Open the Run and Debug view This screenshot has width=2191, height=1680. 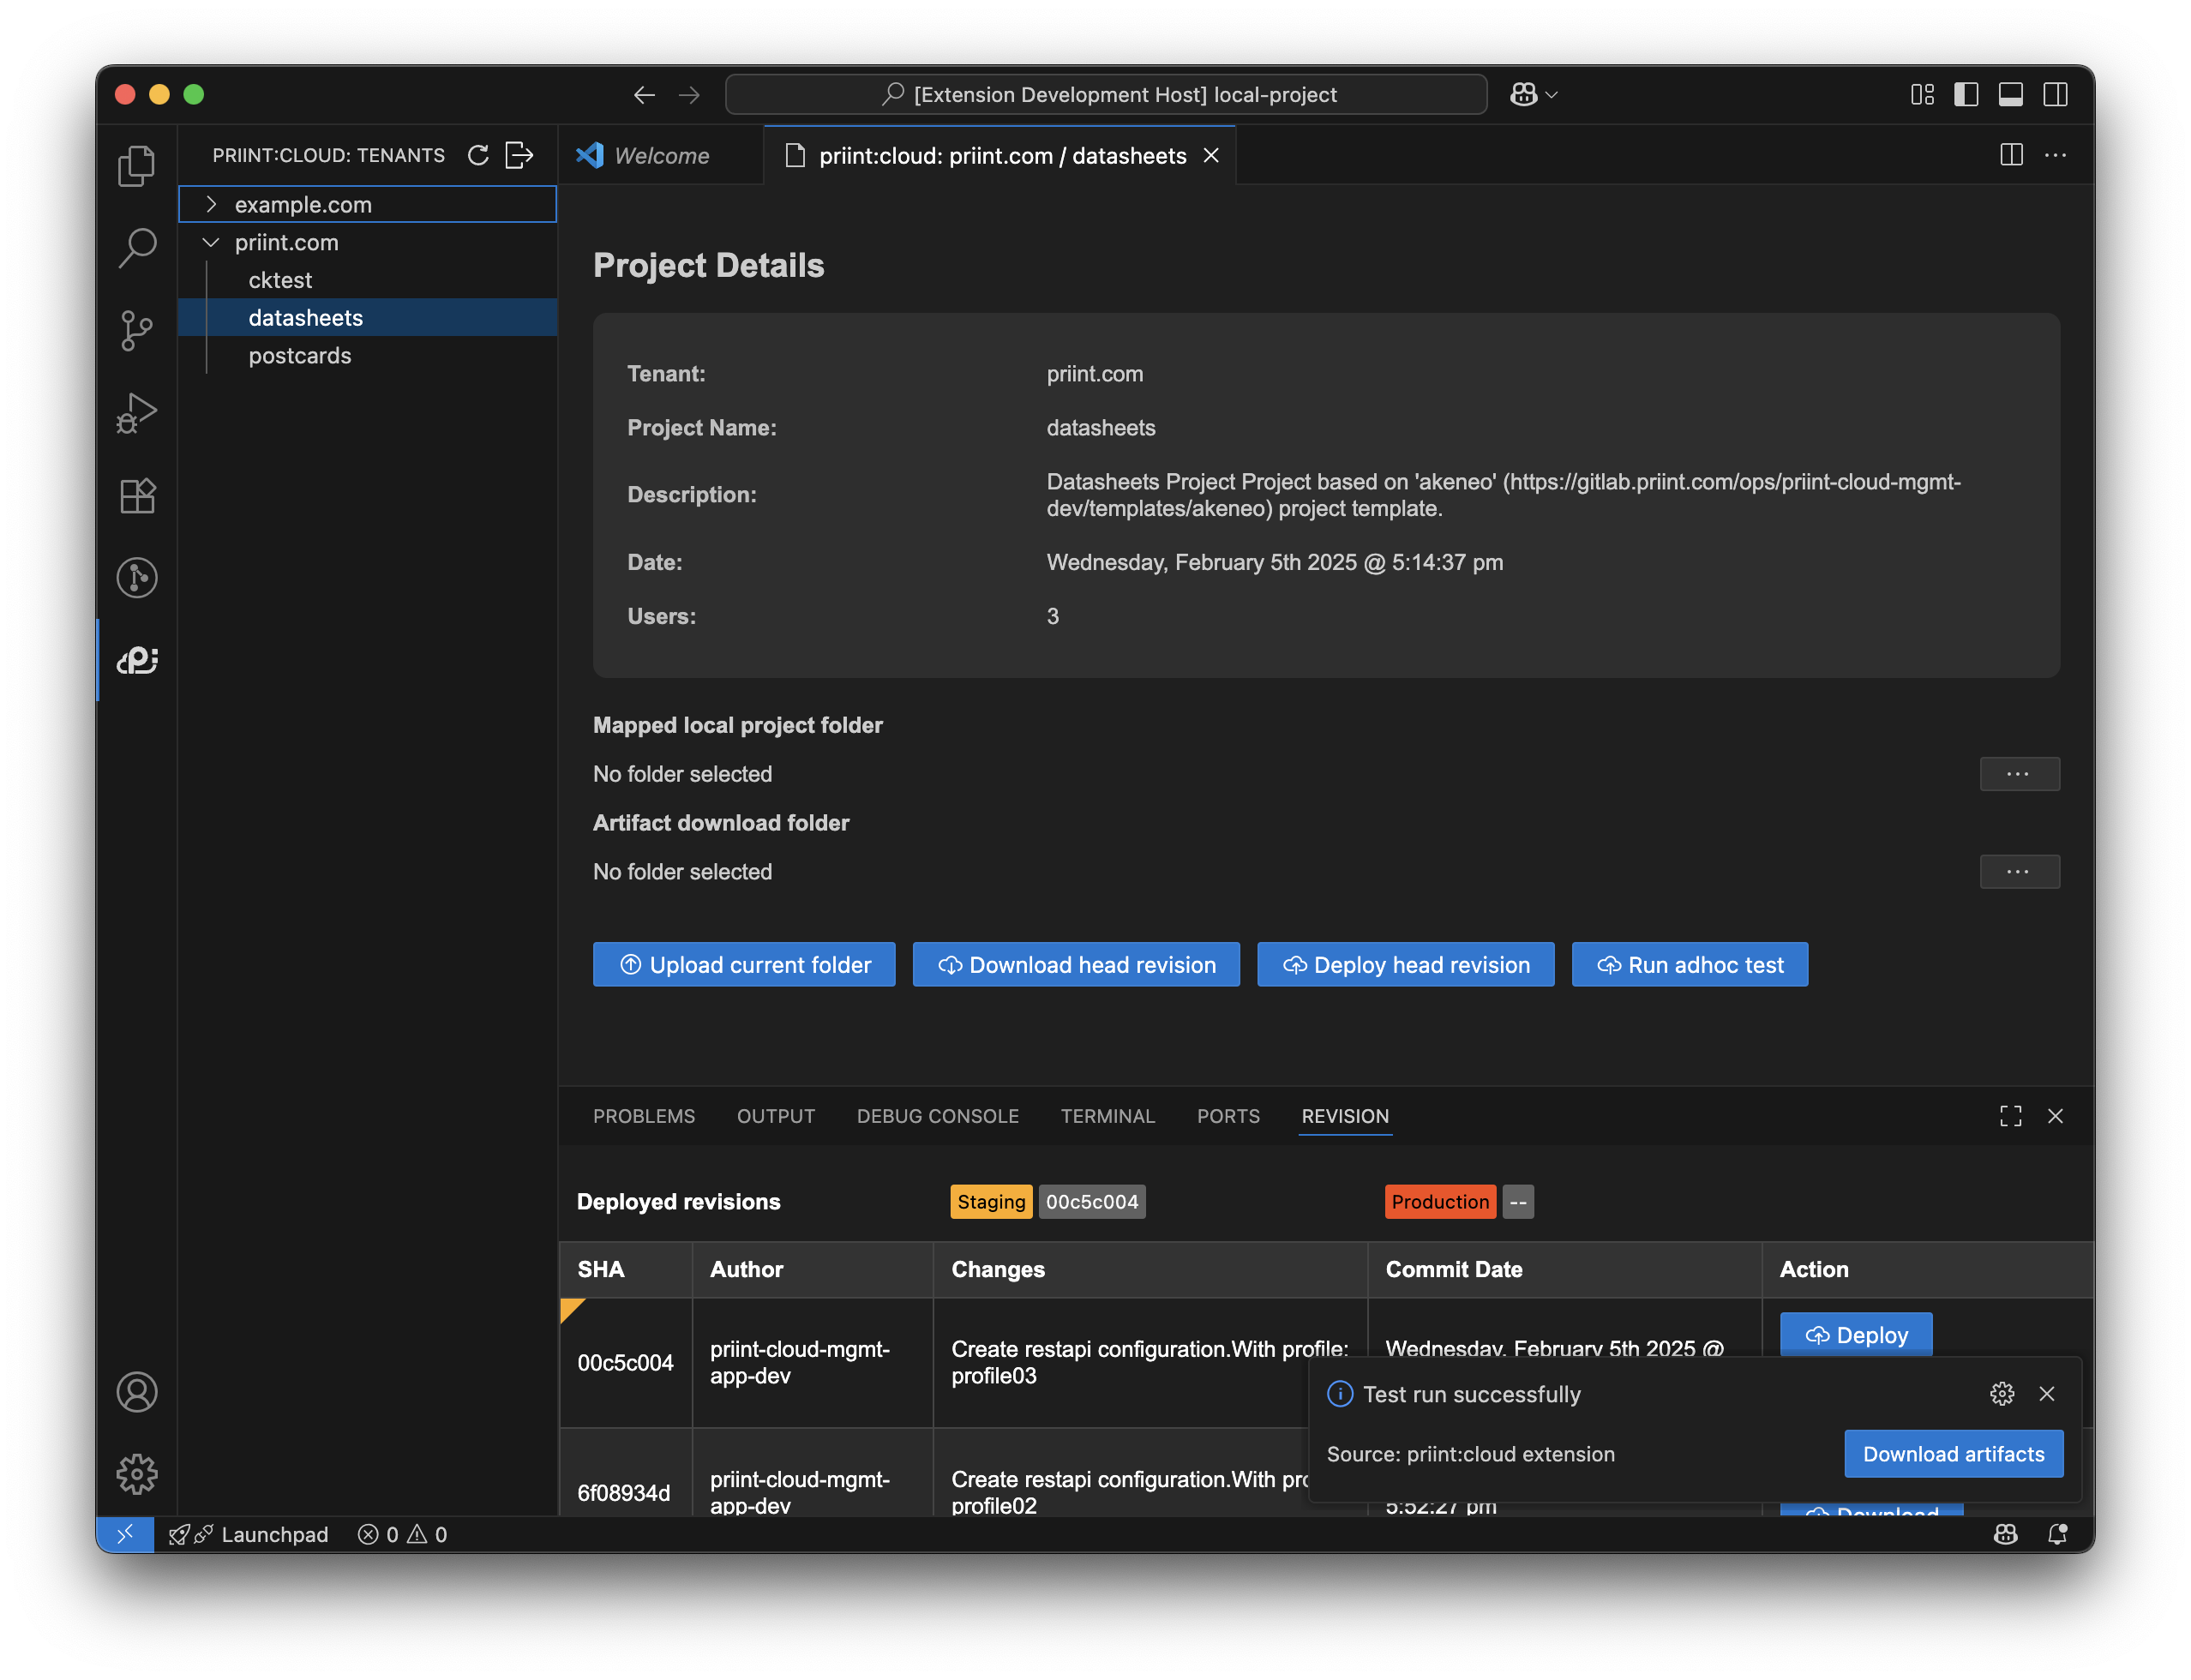(x=137, y=413)
